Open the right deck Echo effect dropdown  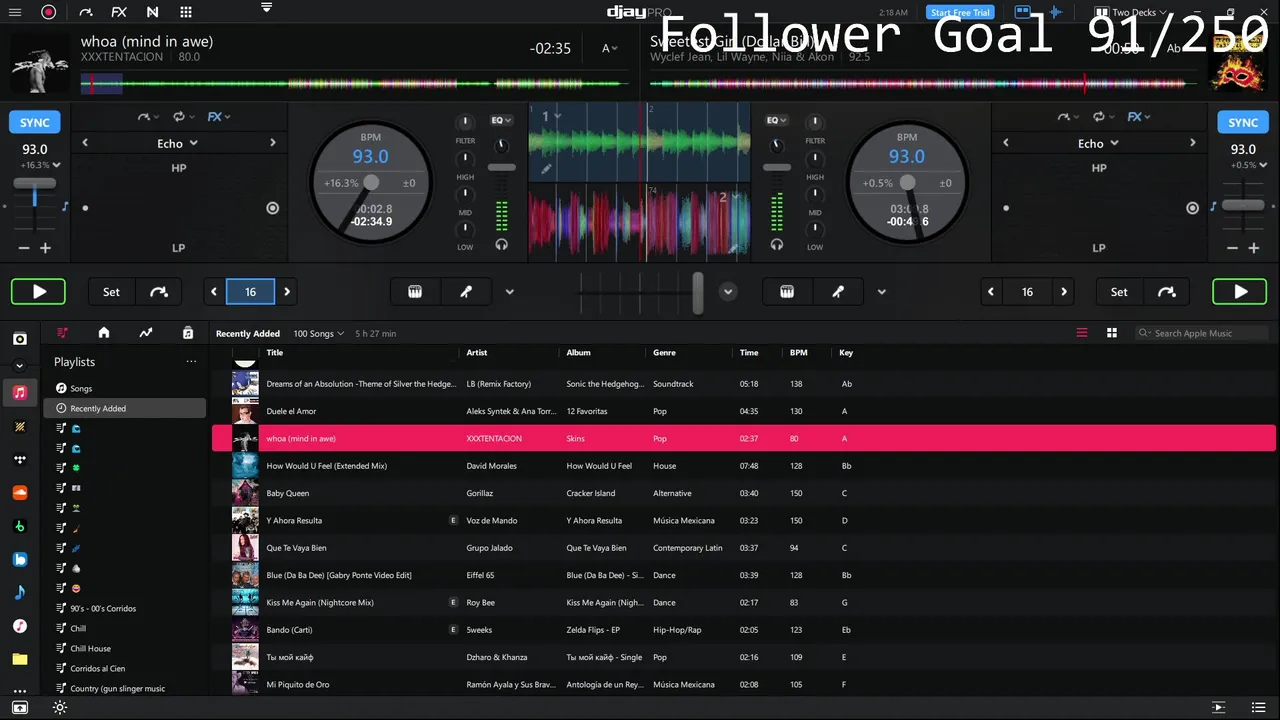pos(1098,143)
